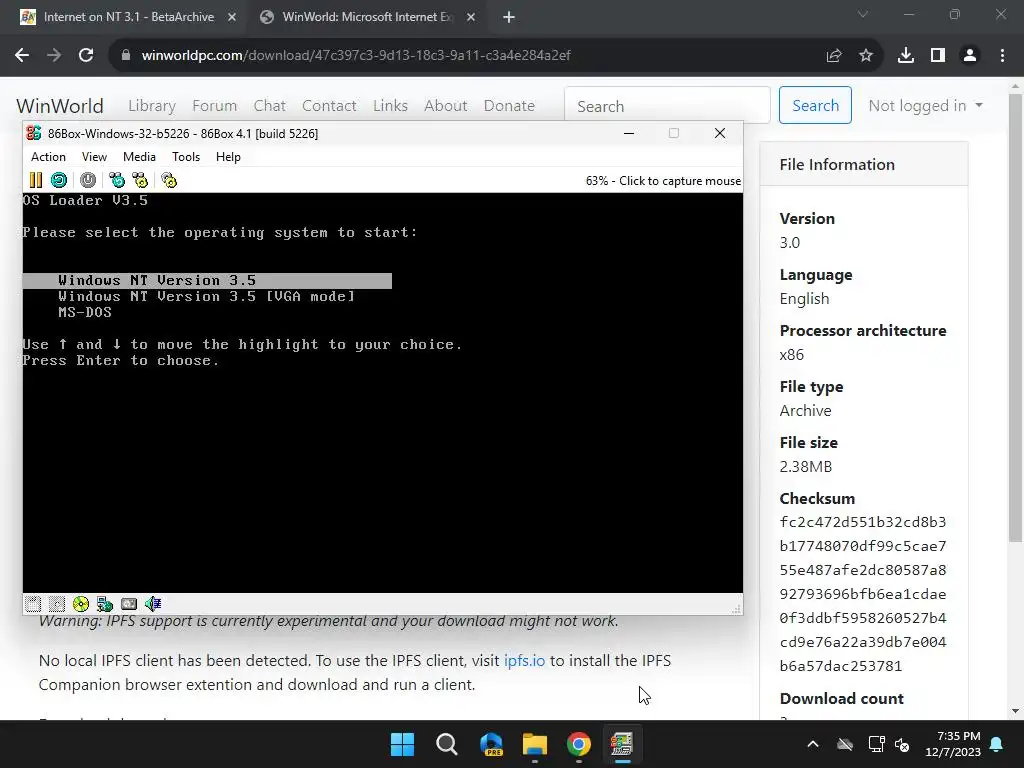
Task: Open Chrome downloads icon
Action: click(906, 56)
